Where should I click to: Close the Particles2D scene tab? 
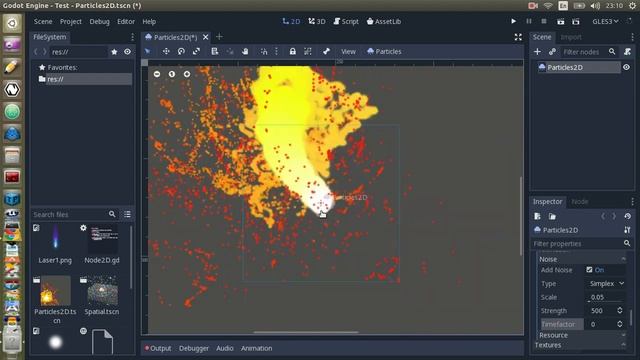pyautogui.click(x=205, y=37)
